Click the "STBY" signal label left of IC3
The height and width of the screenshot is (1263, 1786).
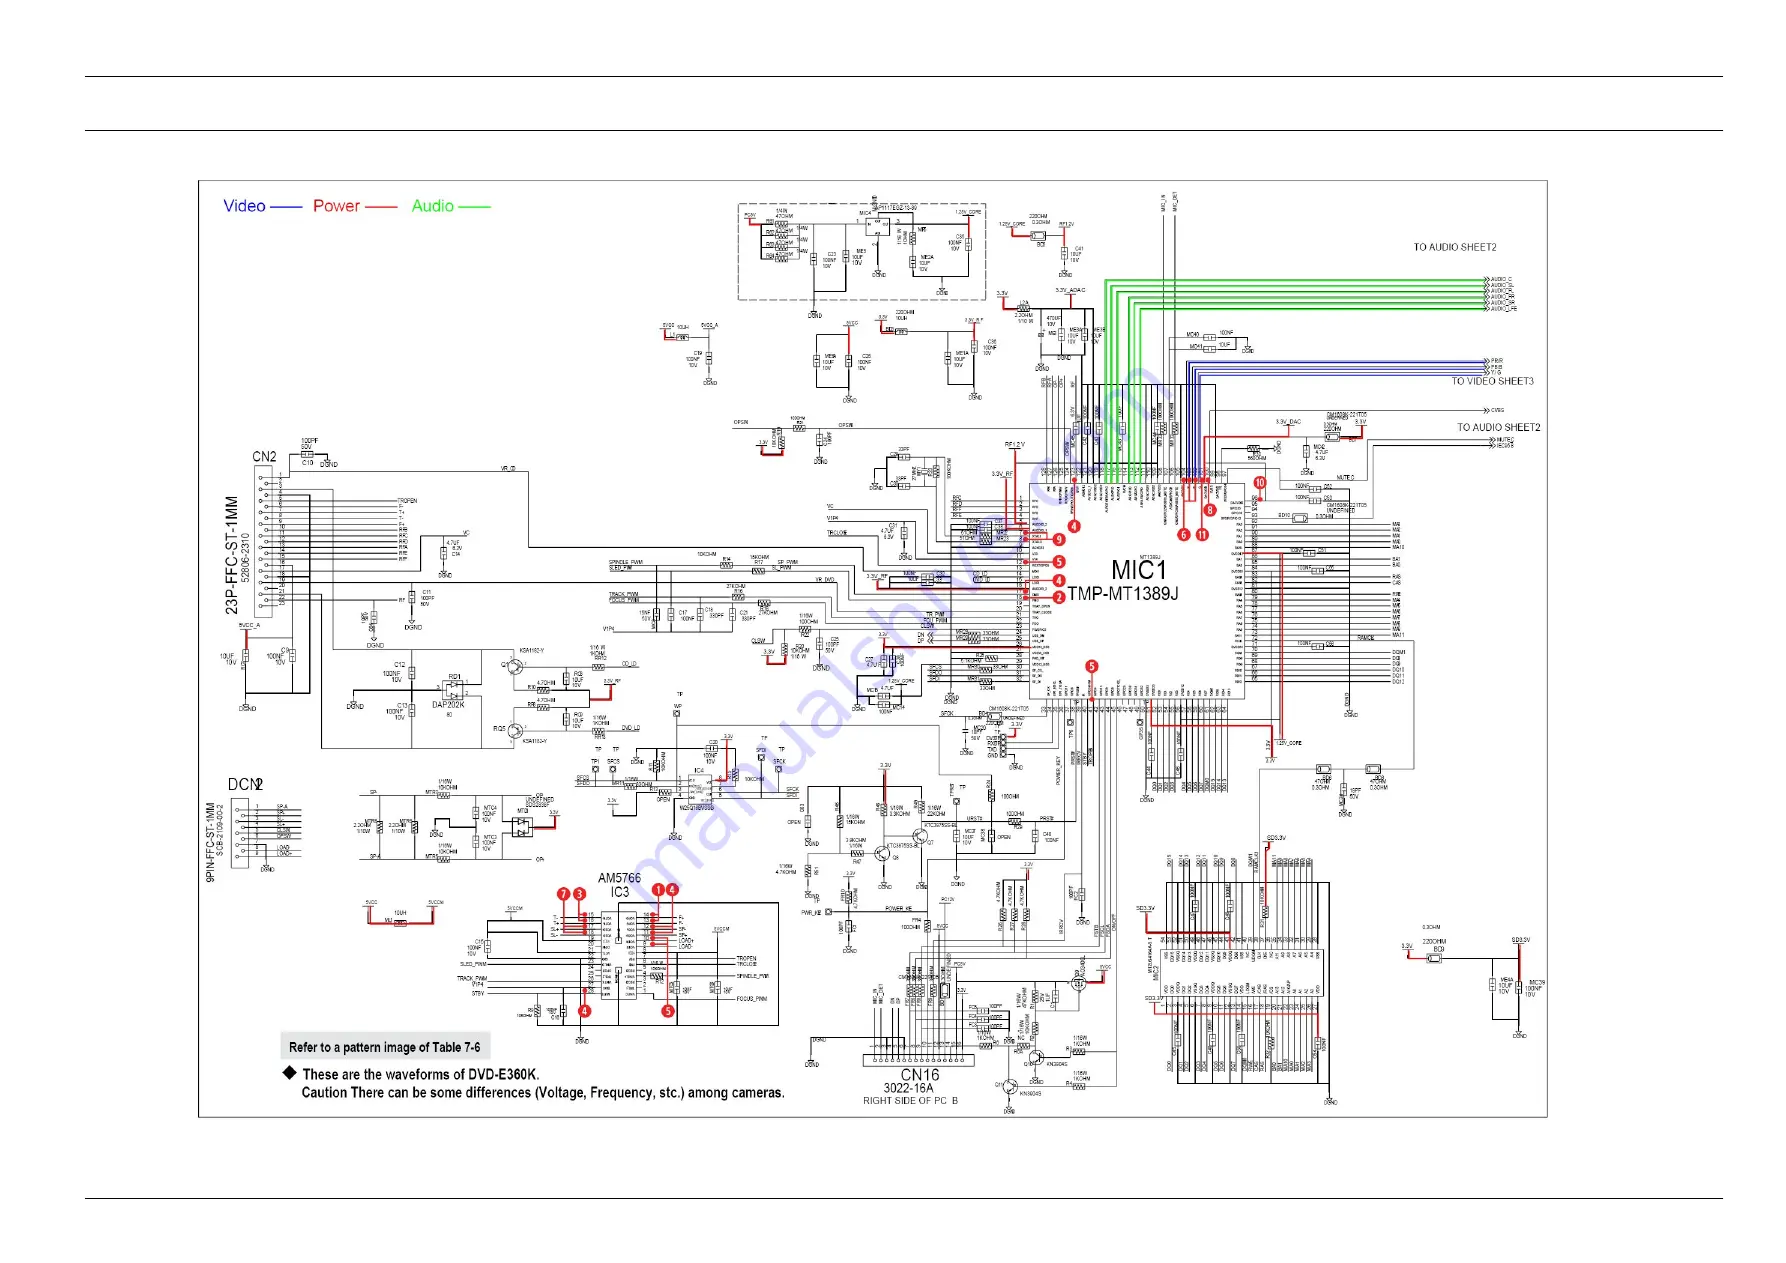pyautogui.click(x=478, y=994)
